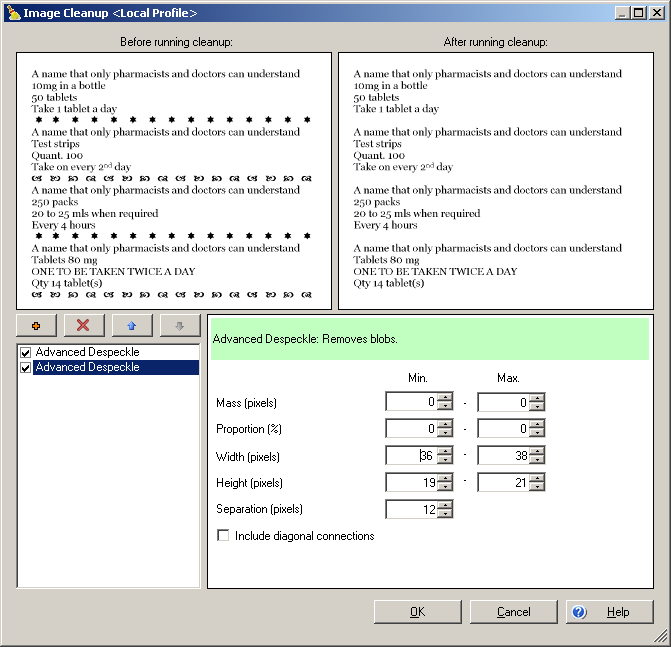Increase the Mass minimum value spinner
This screenshot has width=671, height=647.
pyautogui.click(x=445, y=397)
